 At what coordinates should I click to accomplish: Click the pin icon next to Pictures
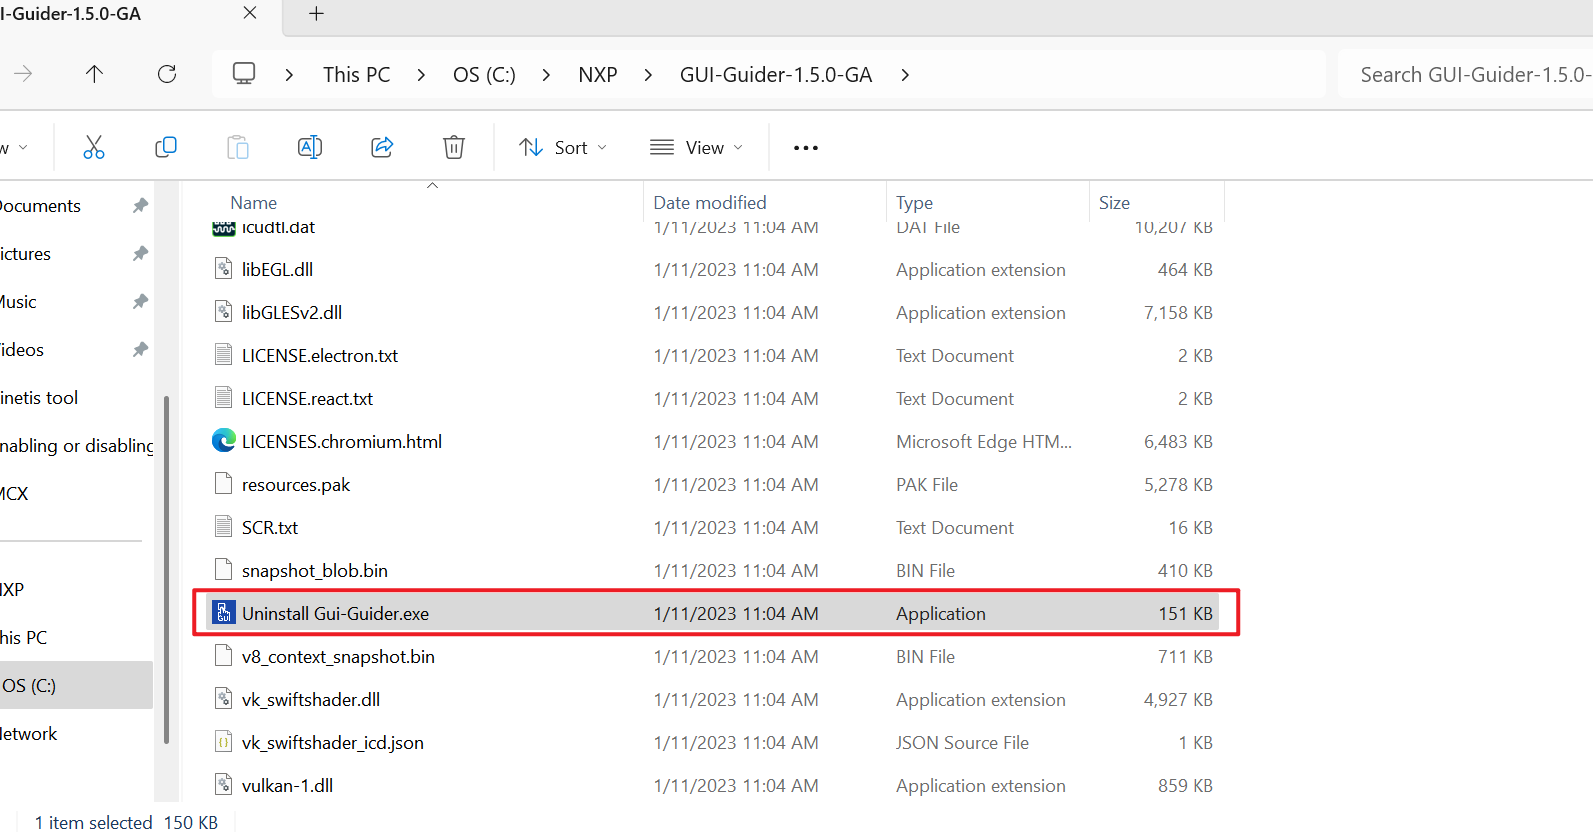pyautogui.click(x=140, y=253)
